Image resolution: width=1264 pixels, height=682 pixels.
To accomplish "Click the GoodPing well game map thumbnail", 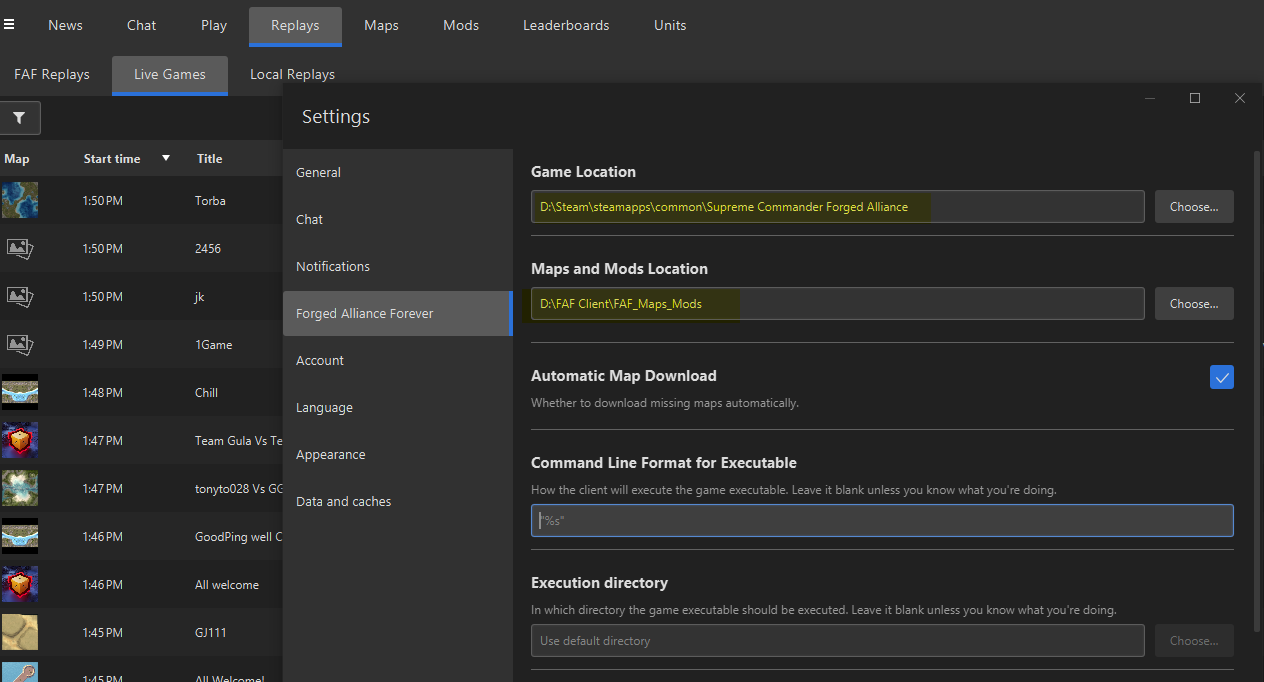I will coord(20,536).
